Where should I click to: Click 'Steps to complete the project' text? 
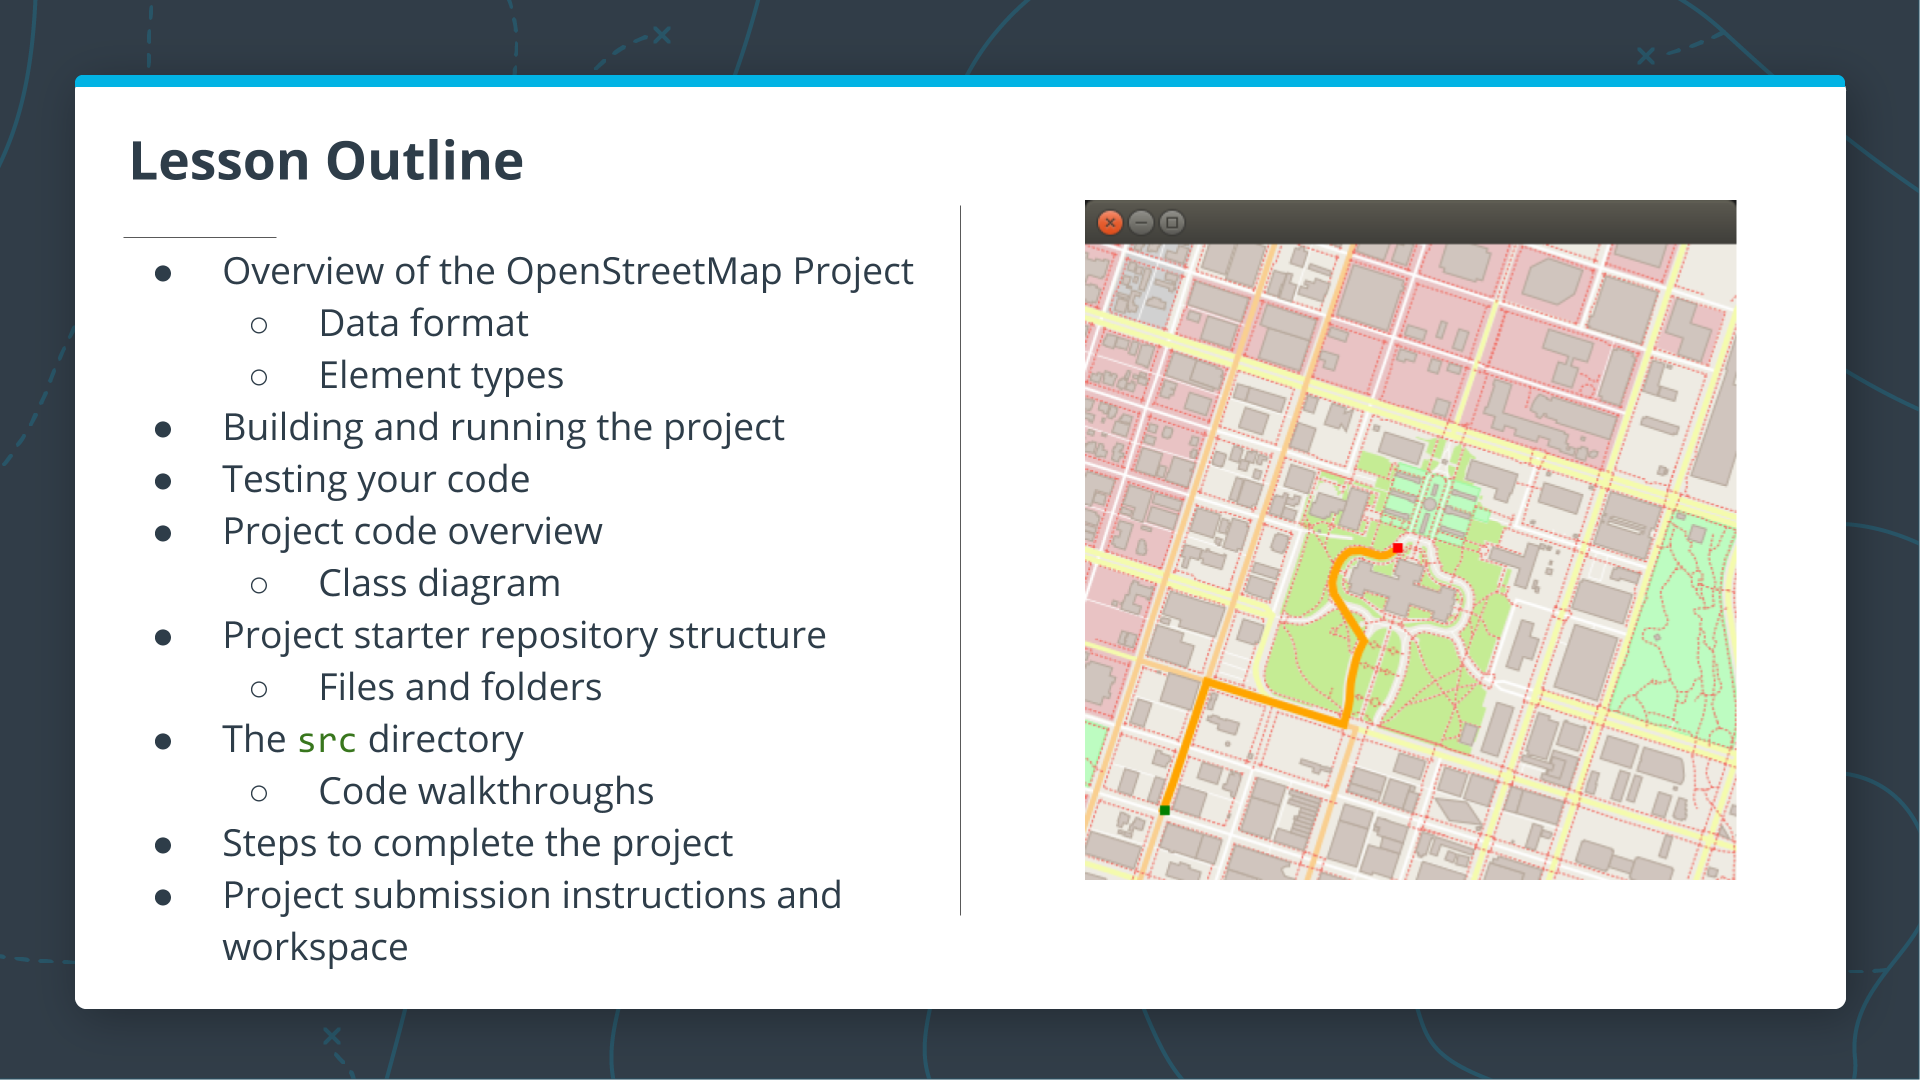[x=477, y=844]
